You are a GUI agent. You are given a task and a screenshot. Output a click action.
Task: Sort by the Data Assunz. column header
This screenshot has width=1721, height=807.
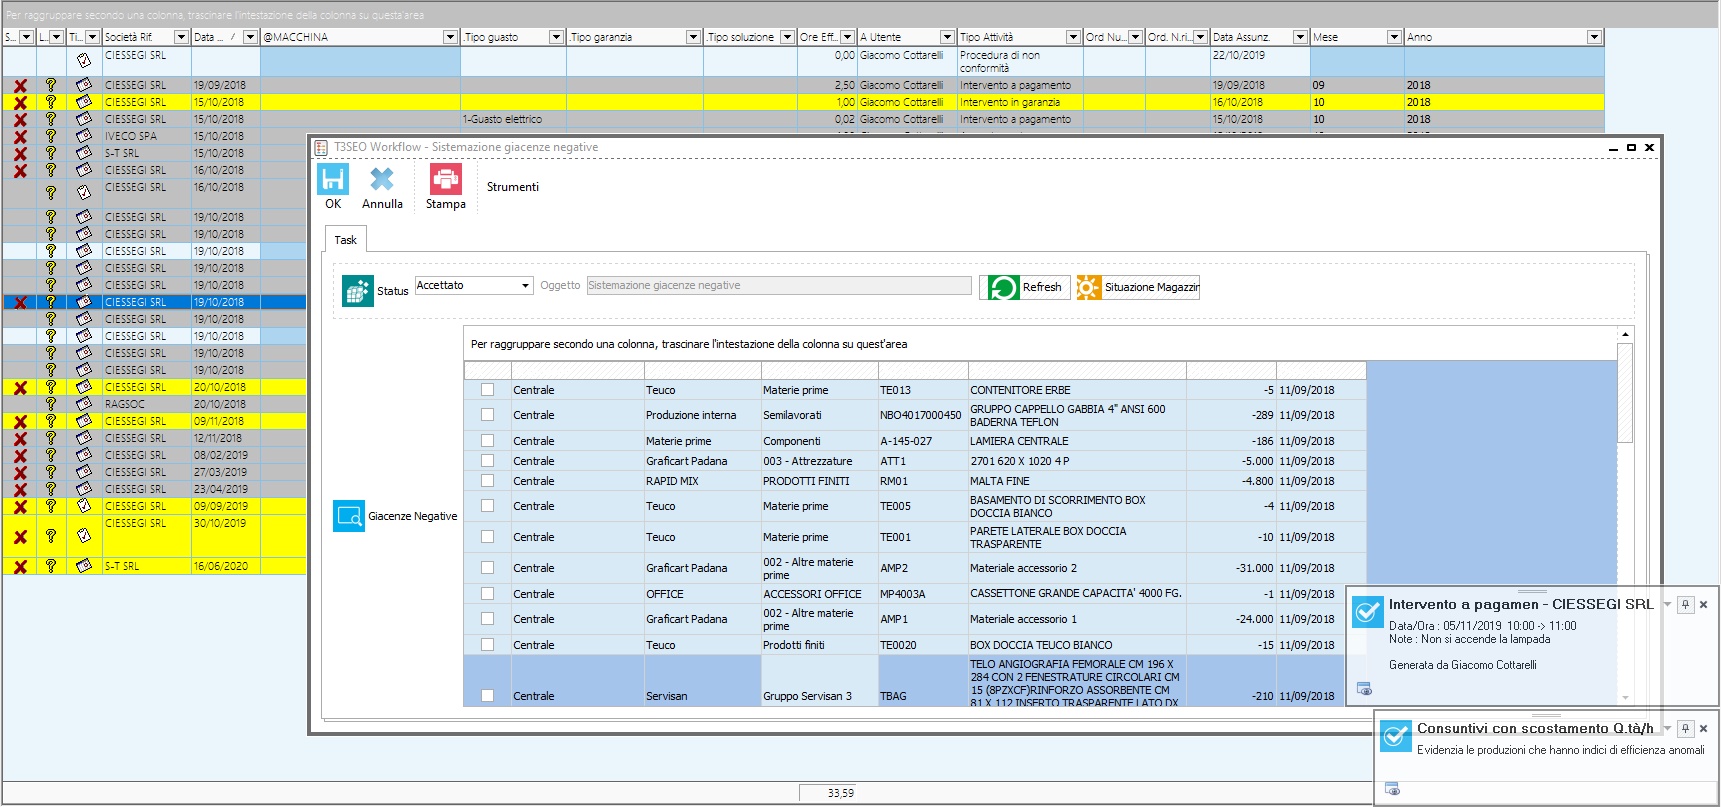[1242, 37]
